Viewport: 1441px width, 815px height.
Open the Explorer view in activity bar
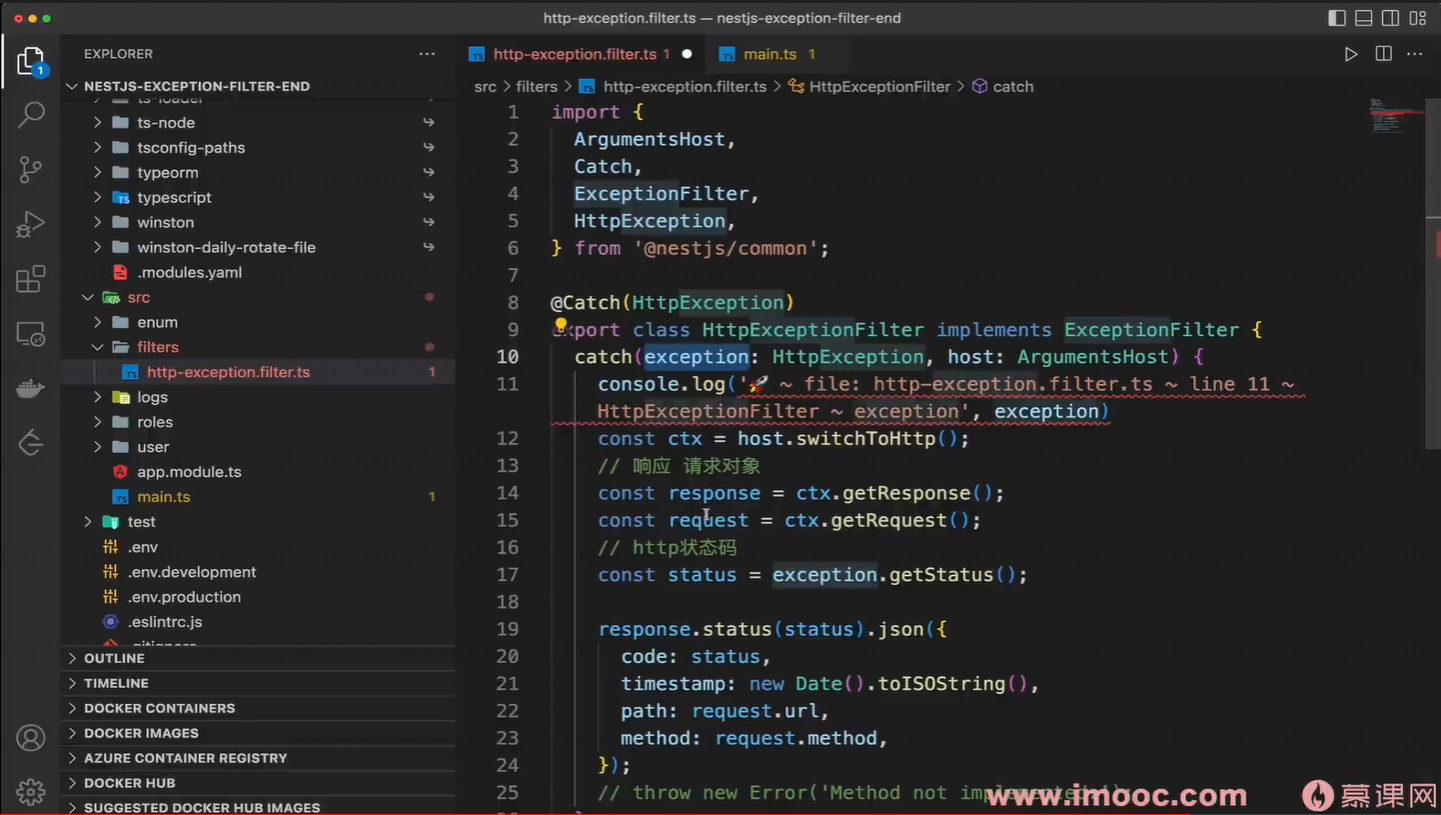31,62
